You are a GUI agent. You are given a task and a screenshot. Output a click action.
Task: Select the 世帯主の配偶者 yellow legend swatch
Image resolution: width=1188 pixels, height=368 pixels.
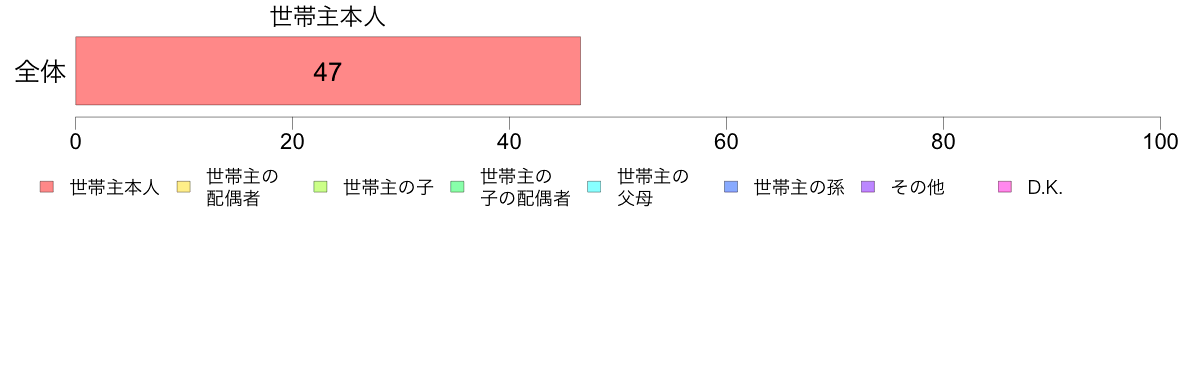[x=183, y=188]
